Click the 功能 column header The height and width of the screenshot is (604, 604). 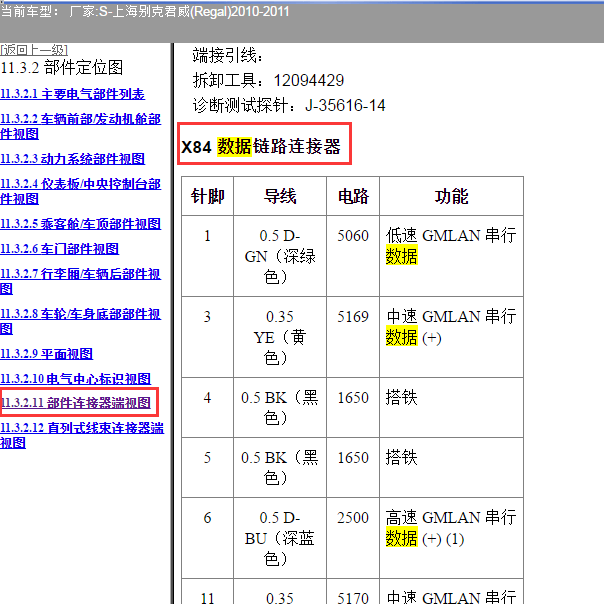point(451,196)
